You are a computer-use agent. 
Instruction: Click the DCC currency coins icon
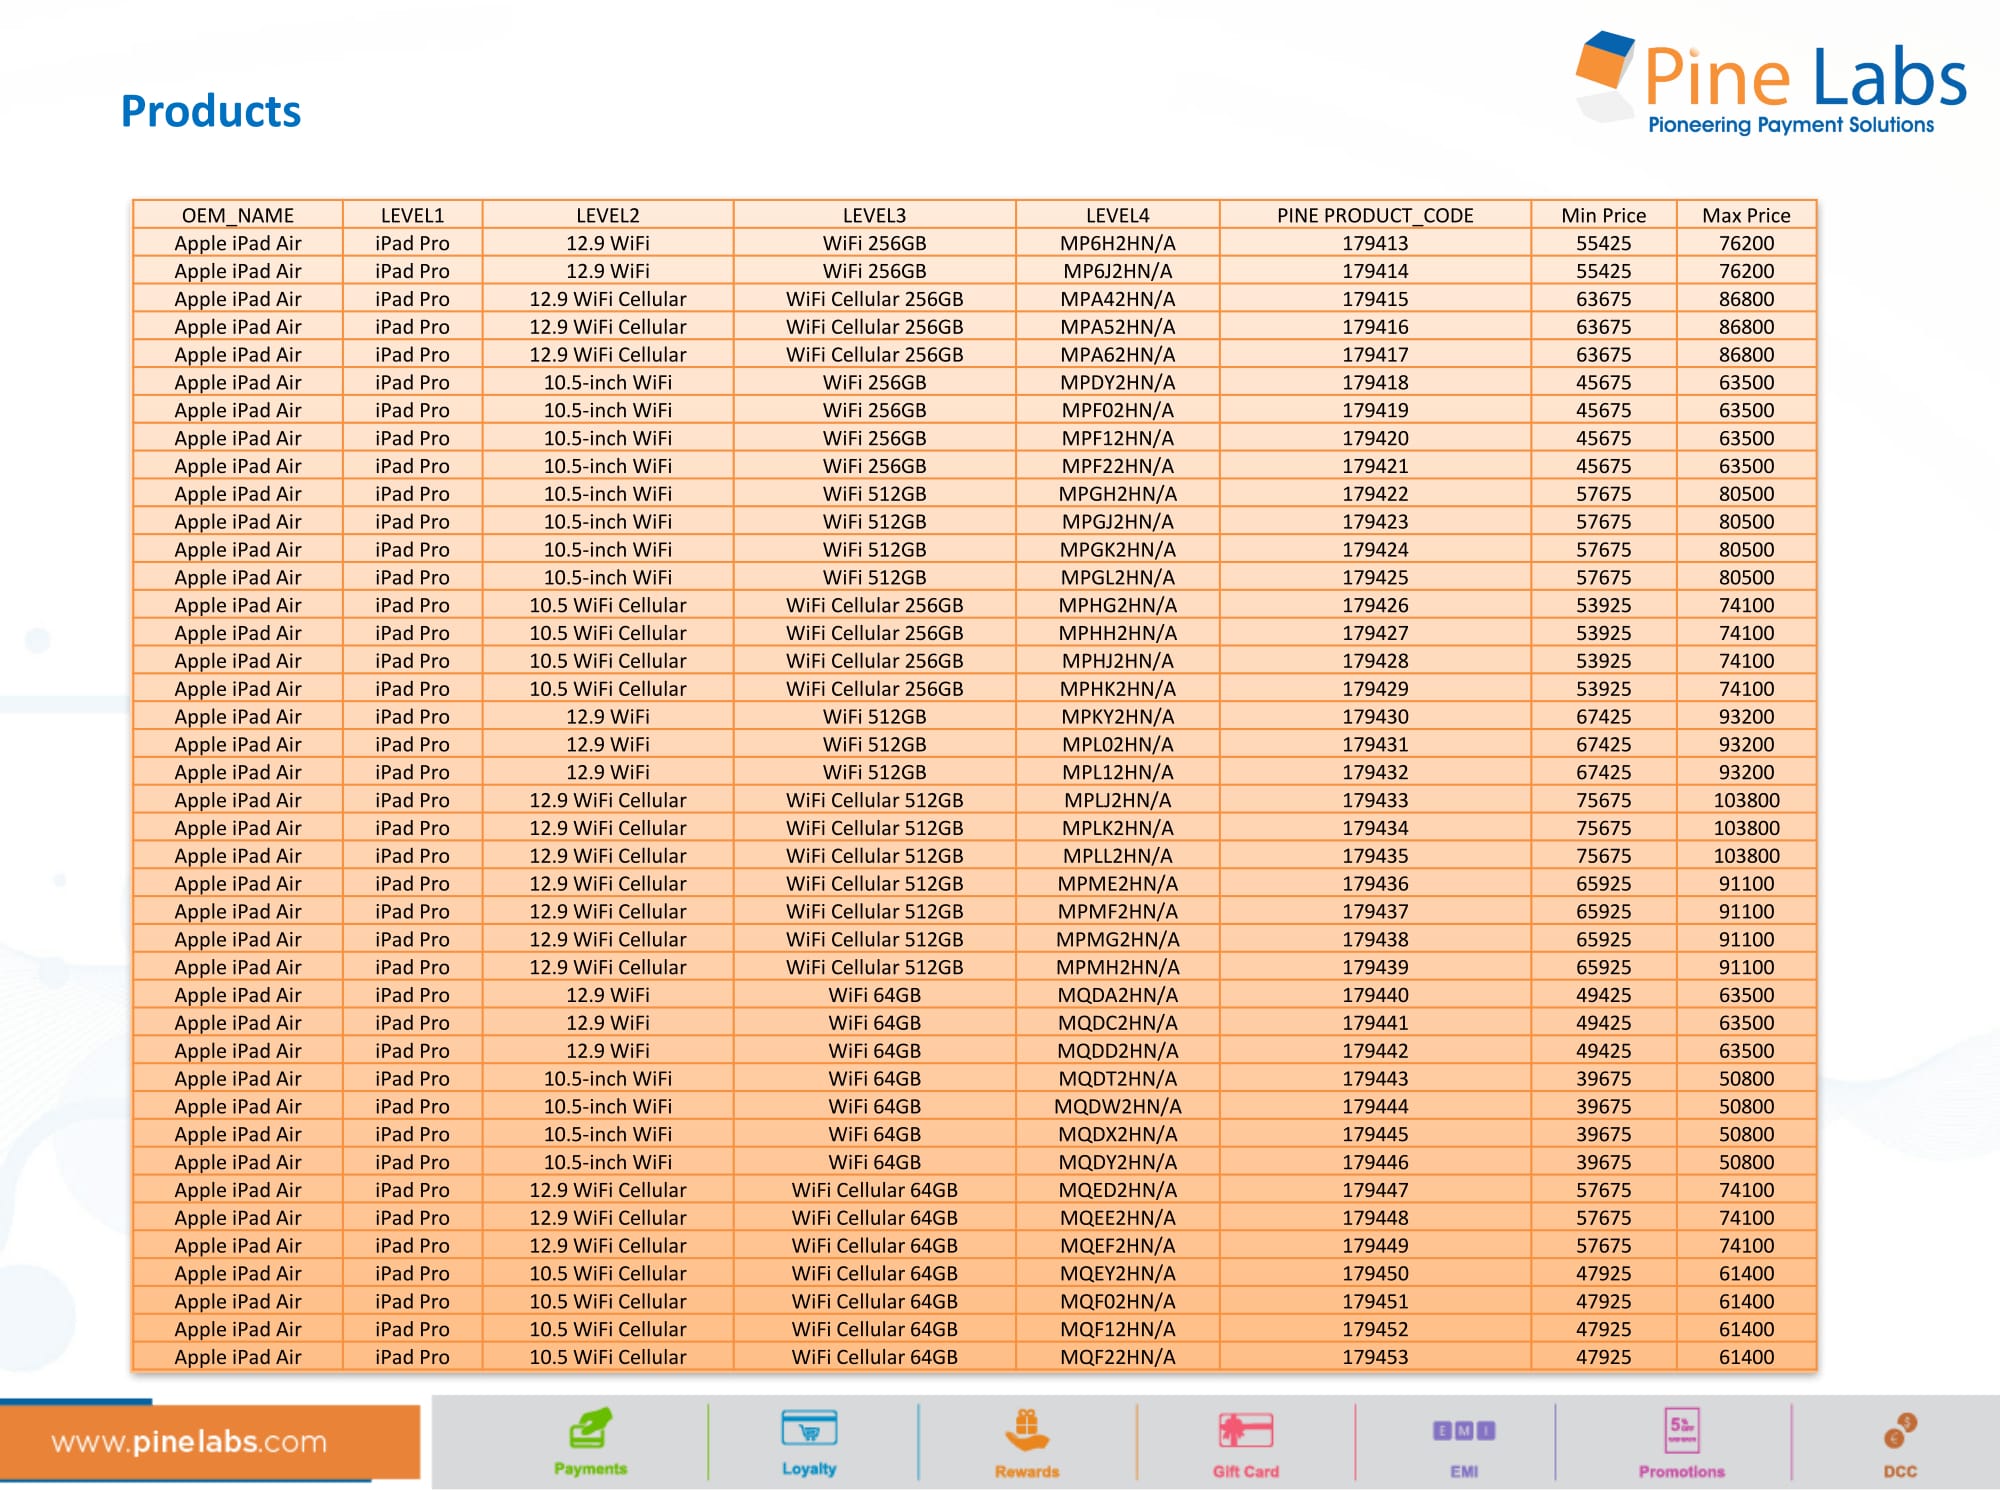pos(1899,1431)
